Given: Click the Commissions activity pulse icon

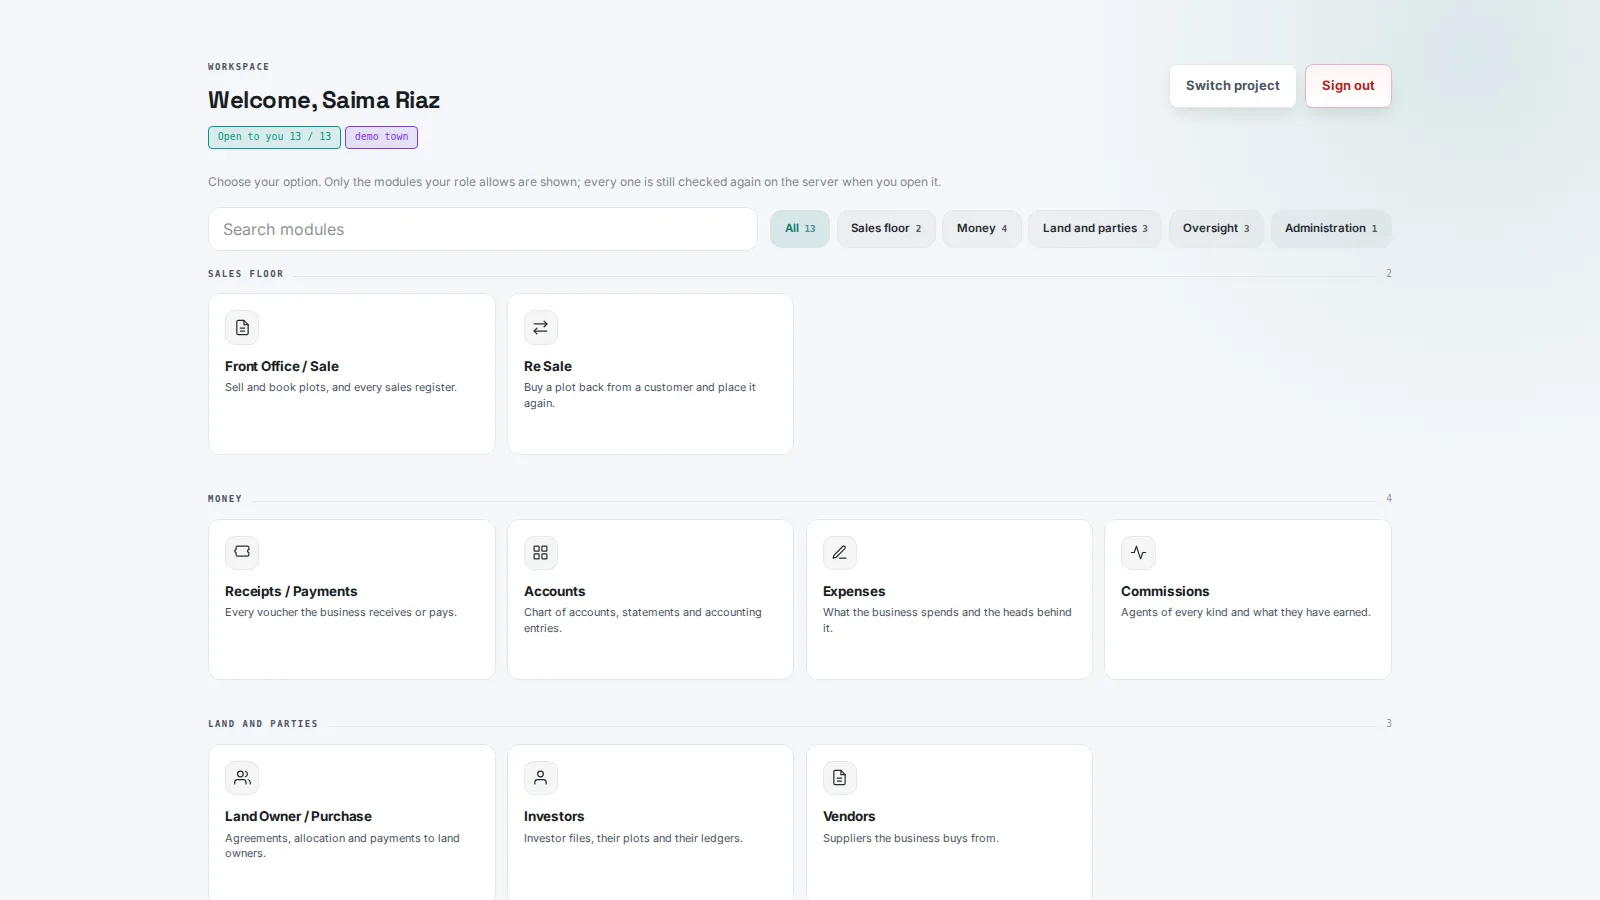Looking at the screenshot, I should [x=1138, y=553].
